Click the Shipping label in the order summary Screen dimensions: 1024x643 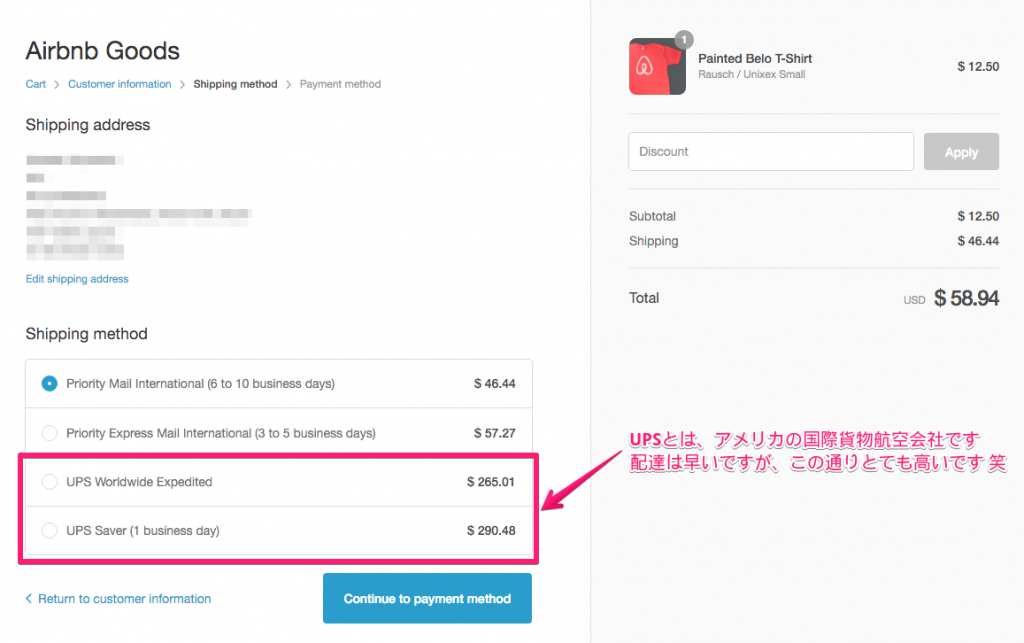tap(654, 241)
